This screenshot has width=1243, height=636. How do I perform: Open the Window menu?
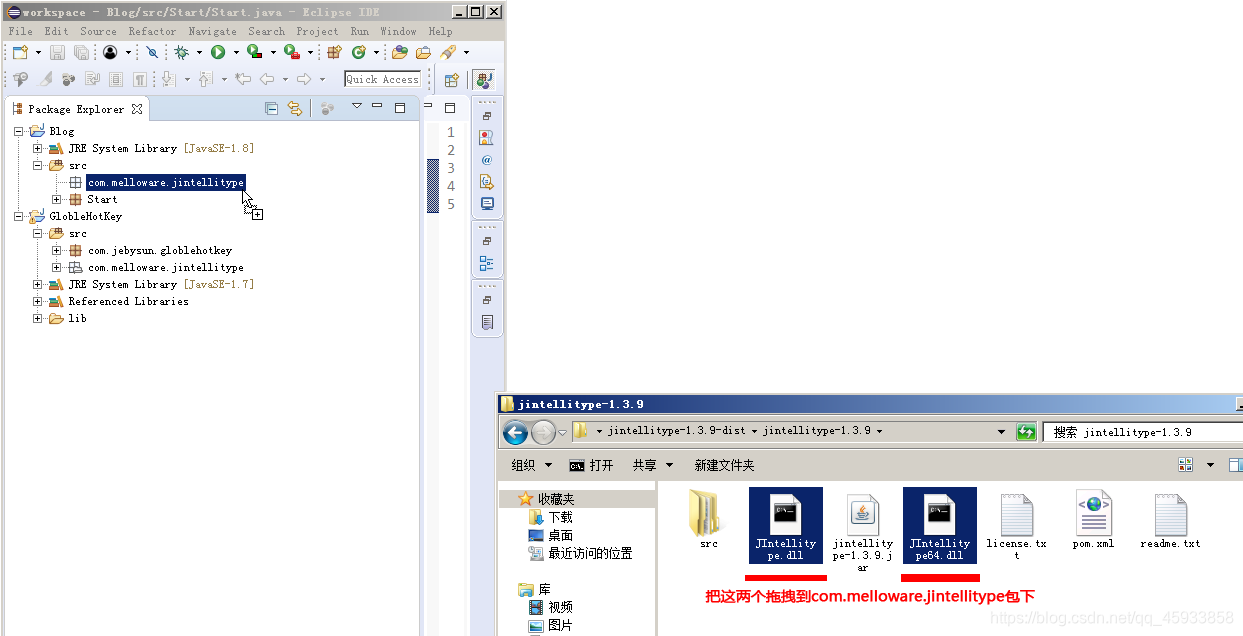point(398,31)
